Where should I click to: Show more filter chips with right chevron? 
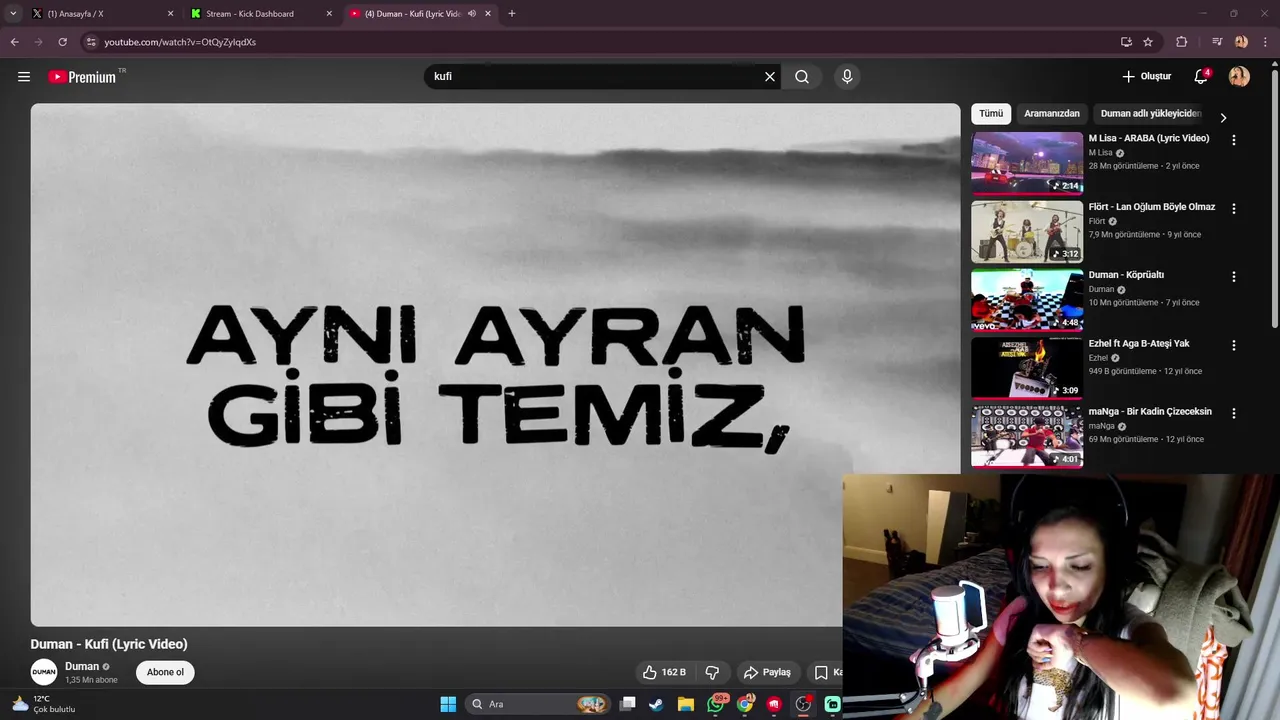[x=1223, y=117]
